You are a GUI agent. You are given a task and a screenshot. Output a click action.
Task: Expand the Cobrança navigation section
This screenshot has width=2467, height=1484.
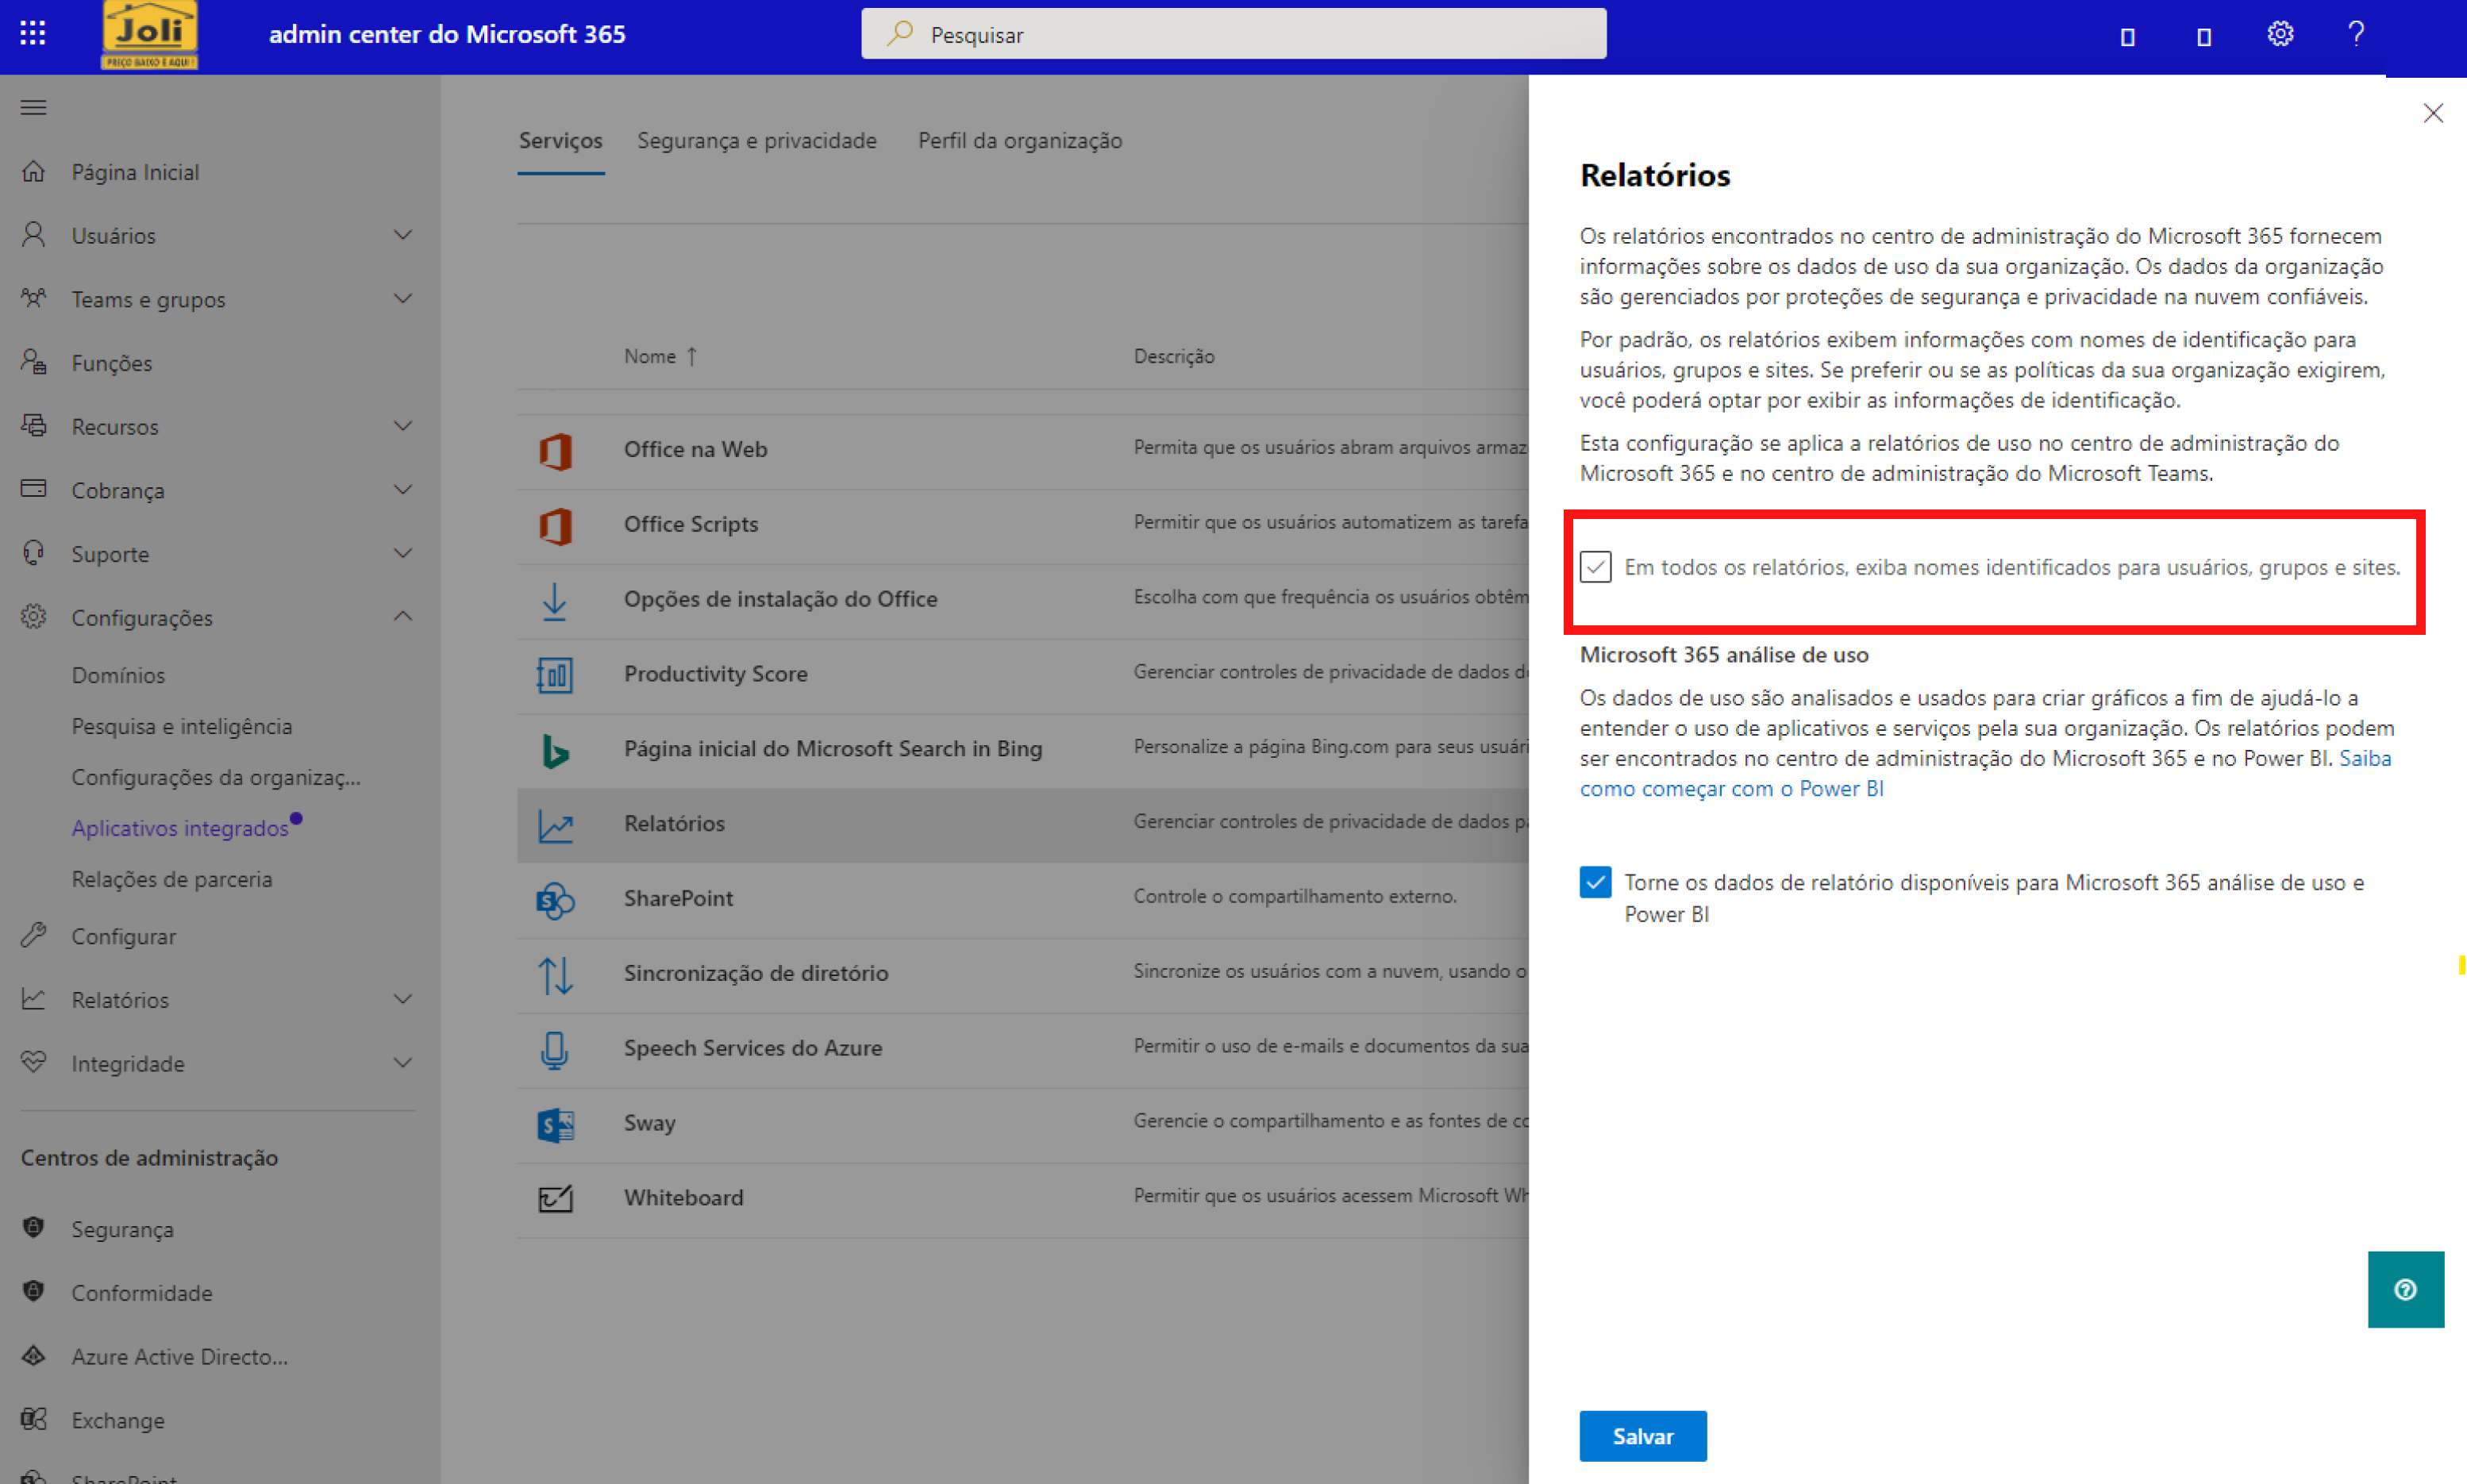402,490
